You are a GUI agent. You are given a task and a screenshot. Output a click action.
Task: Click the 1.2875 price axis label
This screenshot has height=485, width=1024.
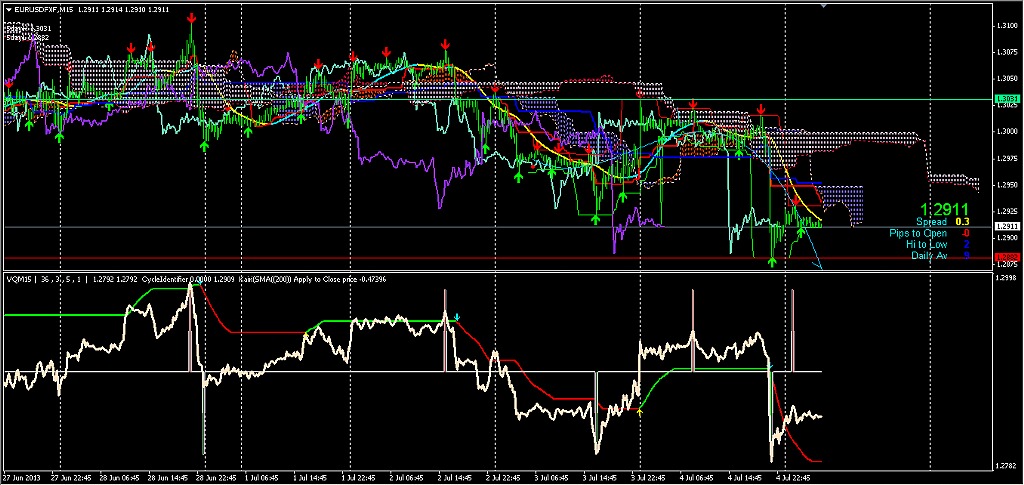pyautogui.click(x=1005, y=265)
